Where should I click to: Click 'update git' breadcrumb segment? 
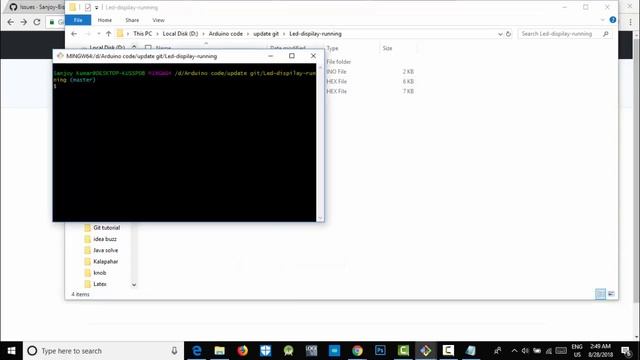pyautogui.click(x=266, y=34)
